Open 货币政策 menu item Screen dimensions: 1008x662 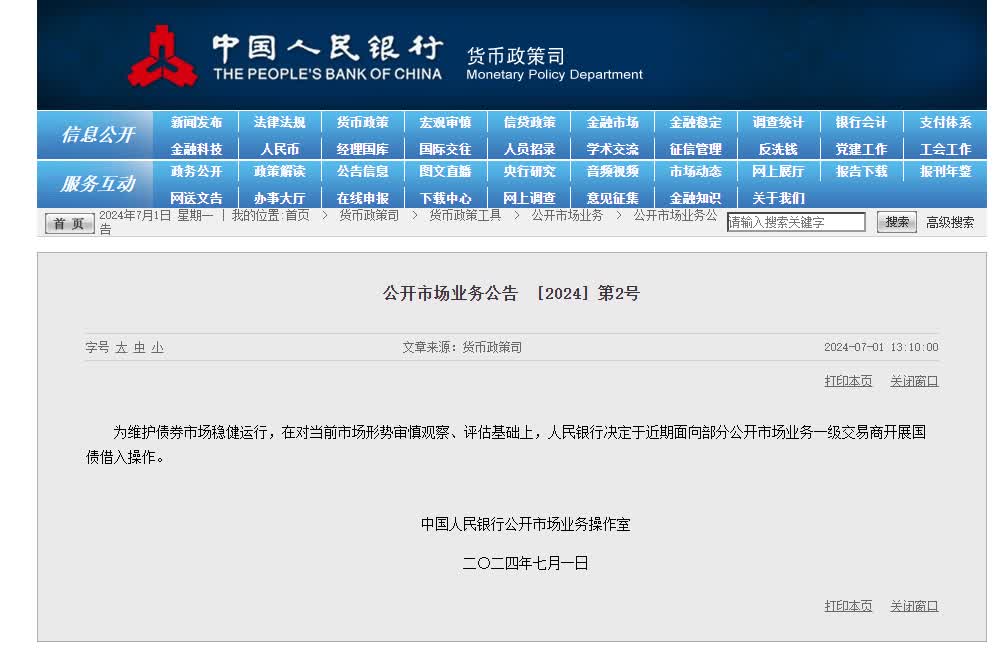tap(363, 122)
